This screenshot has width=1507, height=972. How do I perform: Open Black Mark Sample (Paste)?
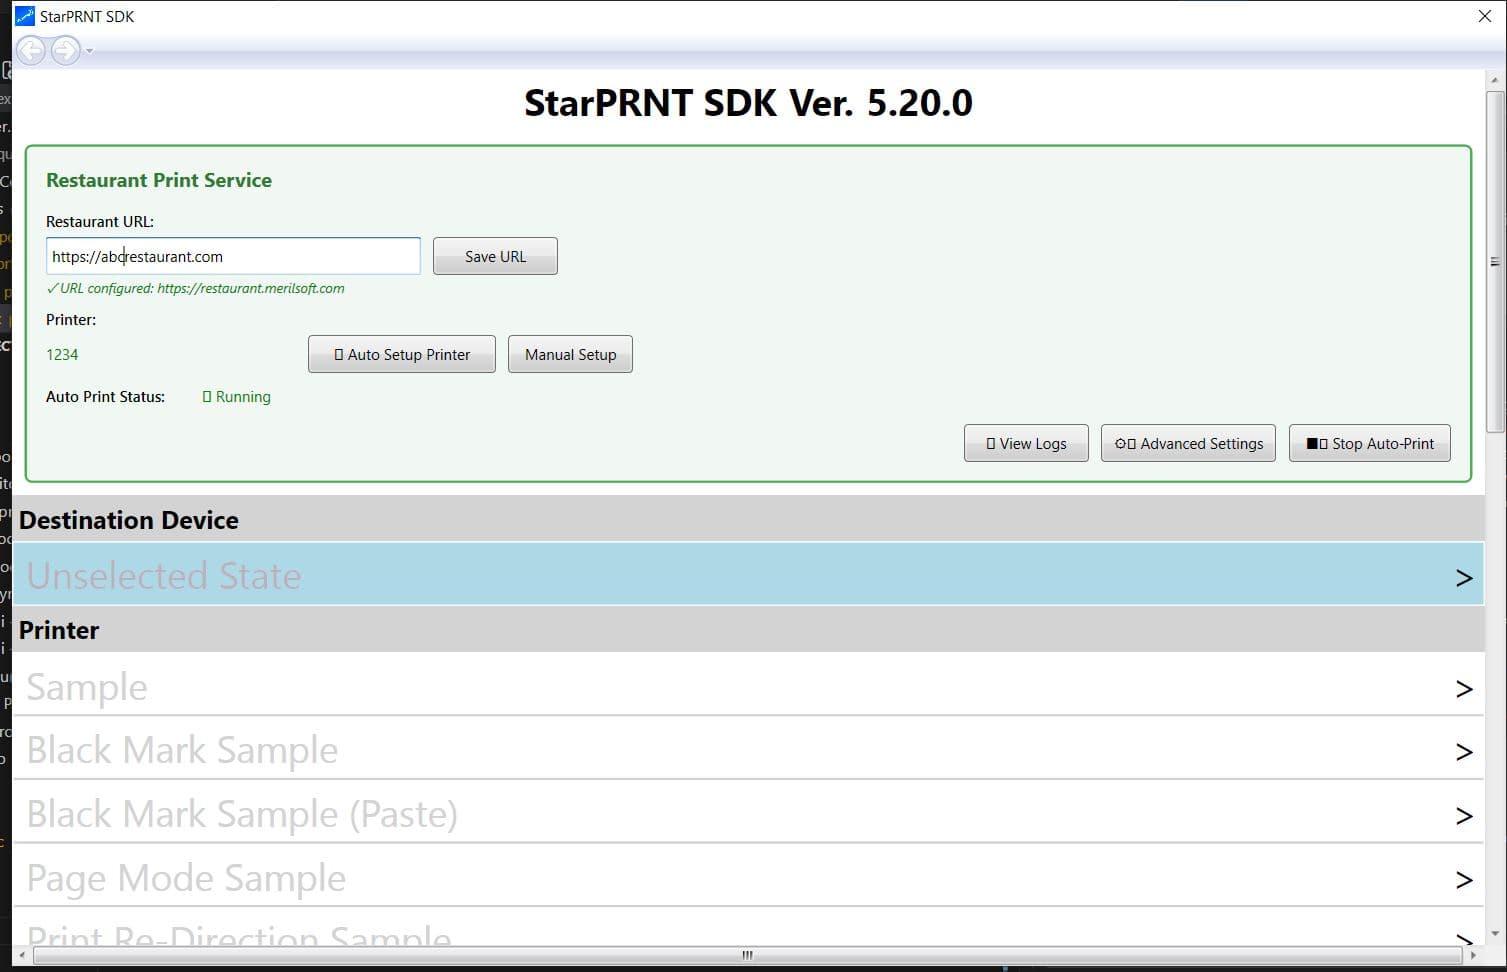(748, 813)
